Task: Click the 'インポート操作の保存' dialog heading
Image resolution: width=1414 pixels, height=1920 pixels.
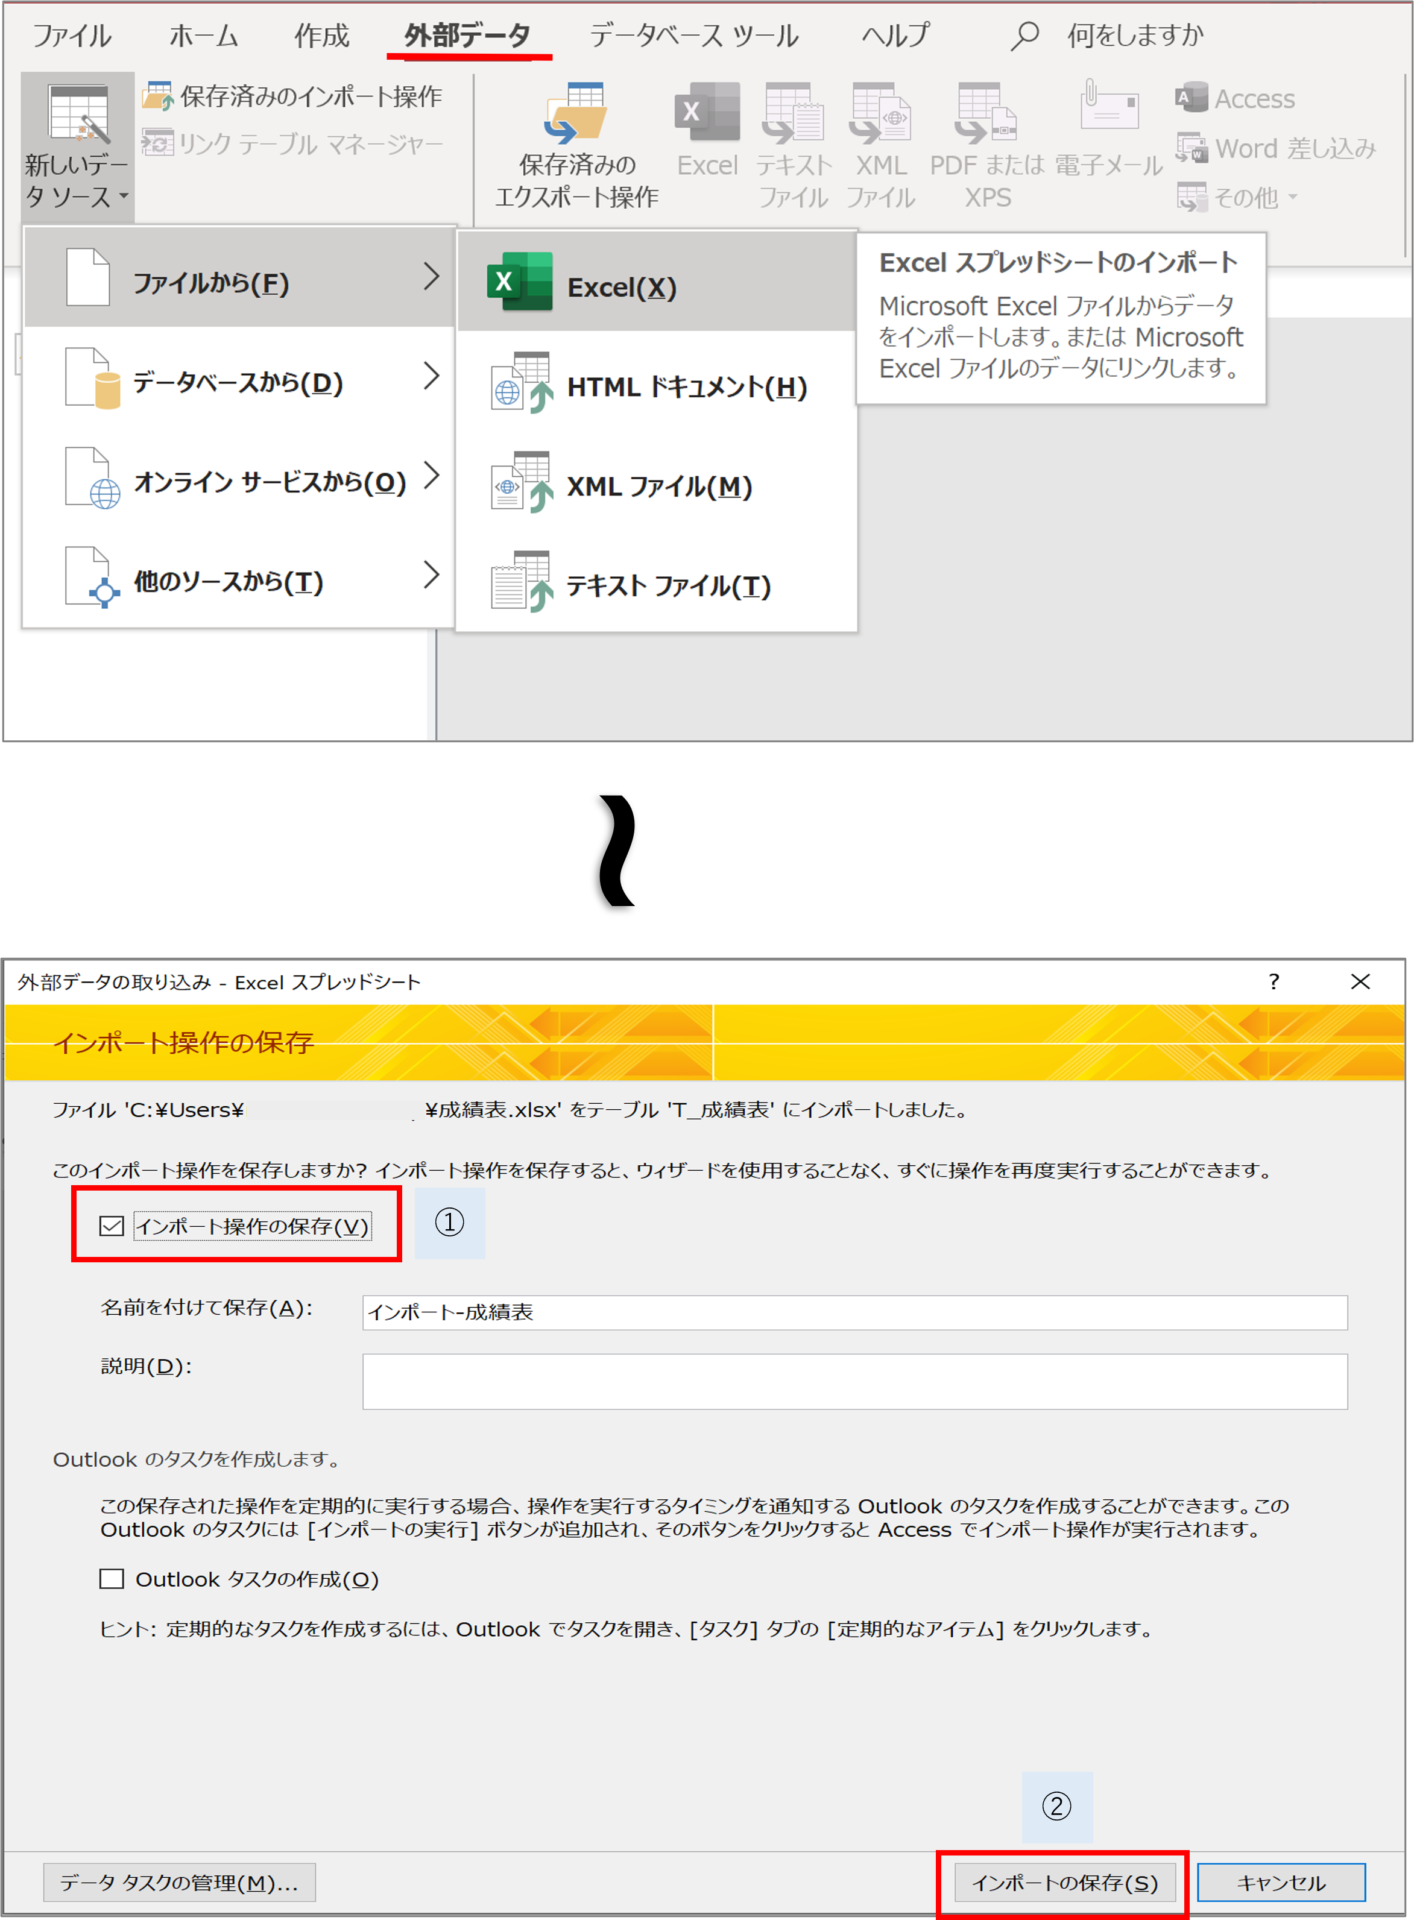Action: coord(183,1043)
